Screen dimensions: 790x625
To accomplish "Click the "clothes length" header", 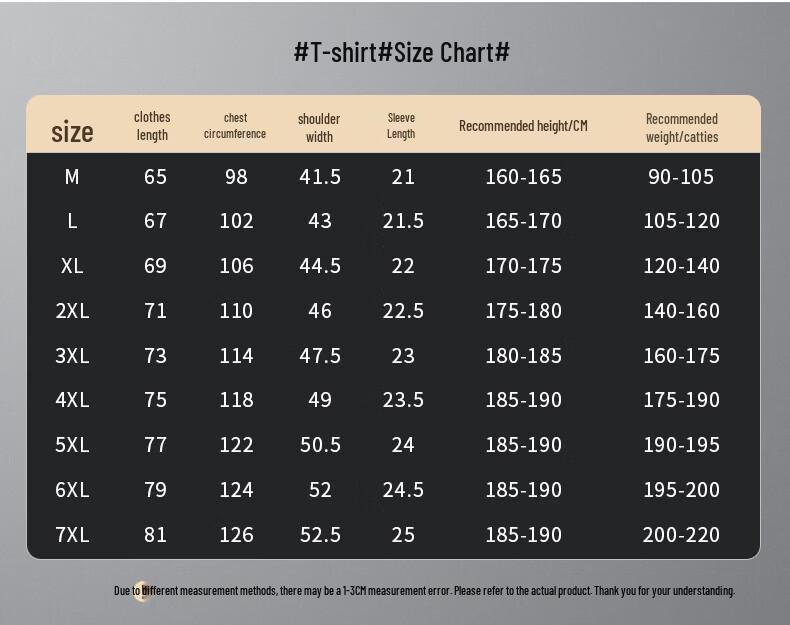I will (152, 126).
